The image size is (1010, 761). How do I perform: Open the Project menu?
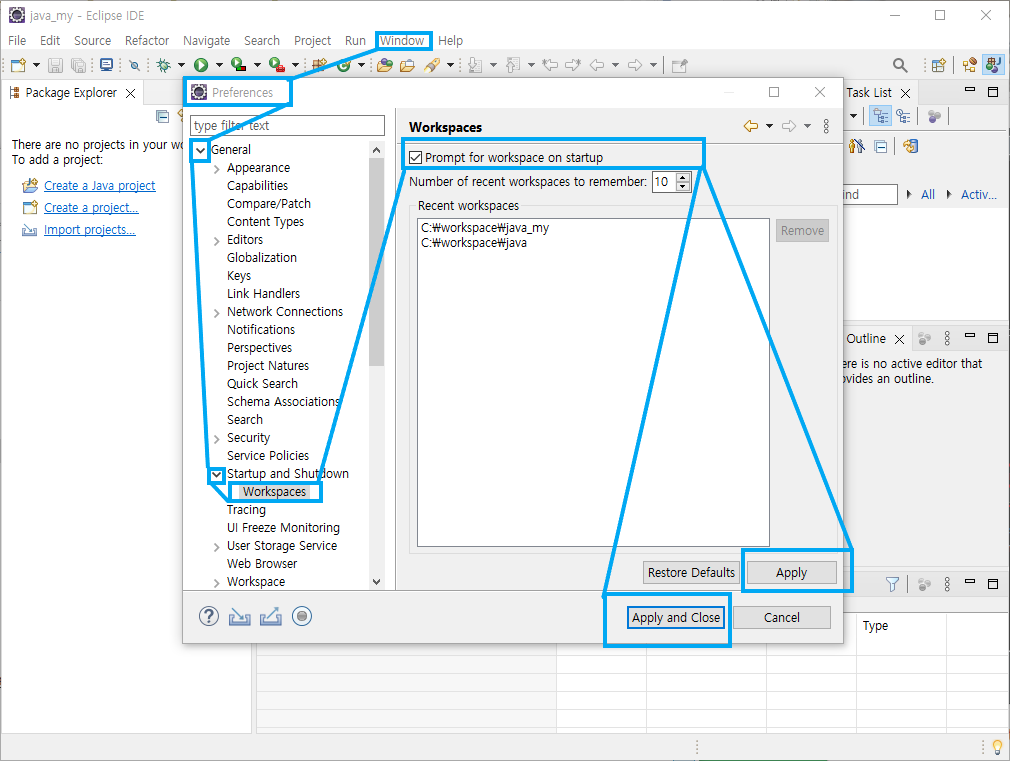tap(312, 41)
